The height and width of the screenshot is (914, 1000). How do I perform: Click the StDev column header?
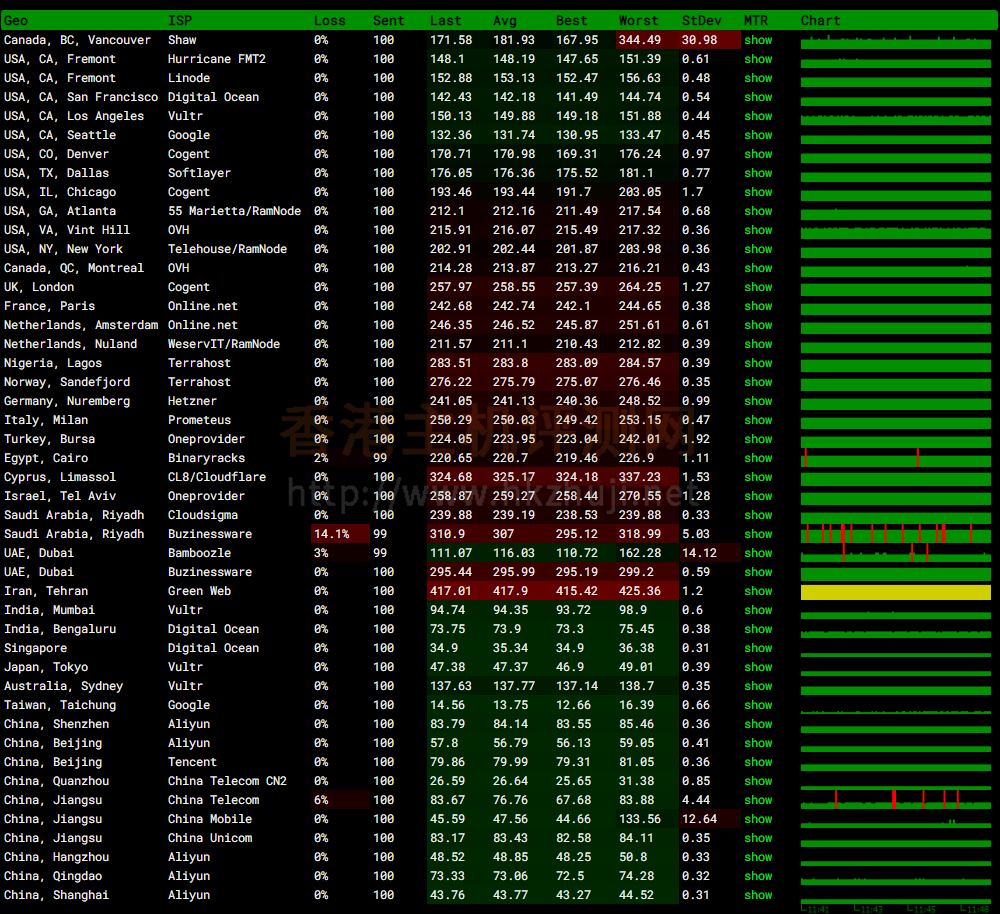tap(702, 20)
